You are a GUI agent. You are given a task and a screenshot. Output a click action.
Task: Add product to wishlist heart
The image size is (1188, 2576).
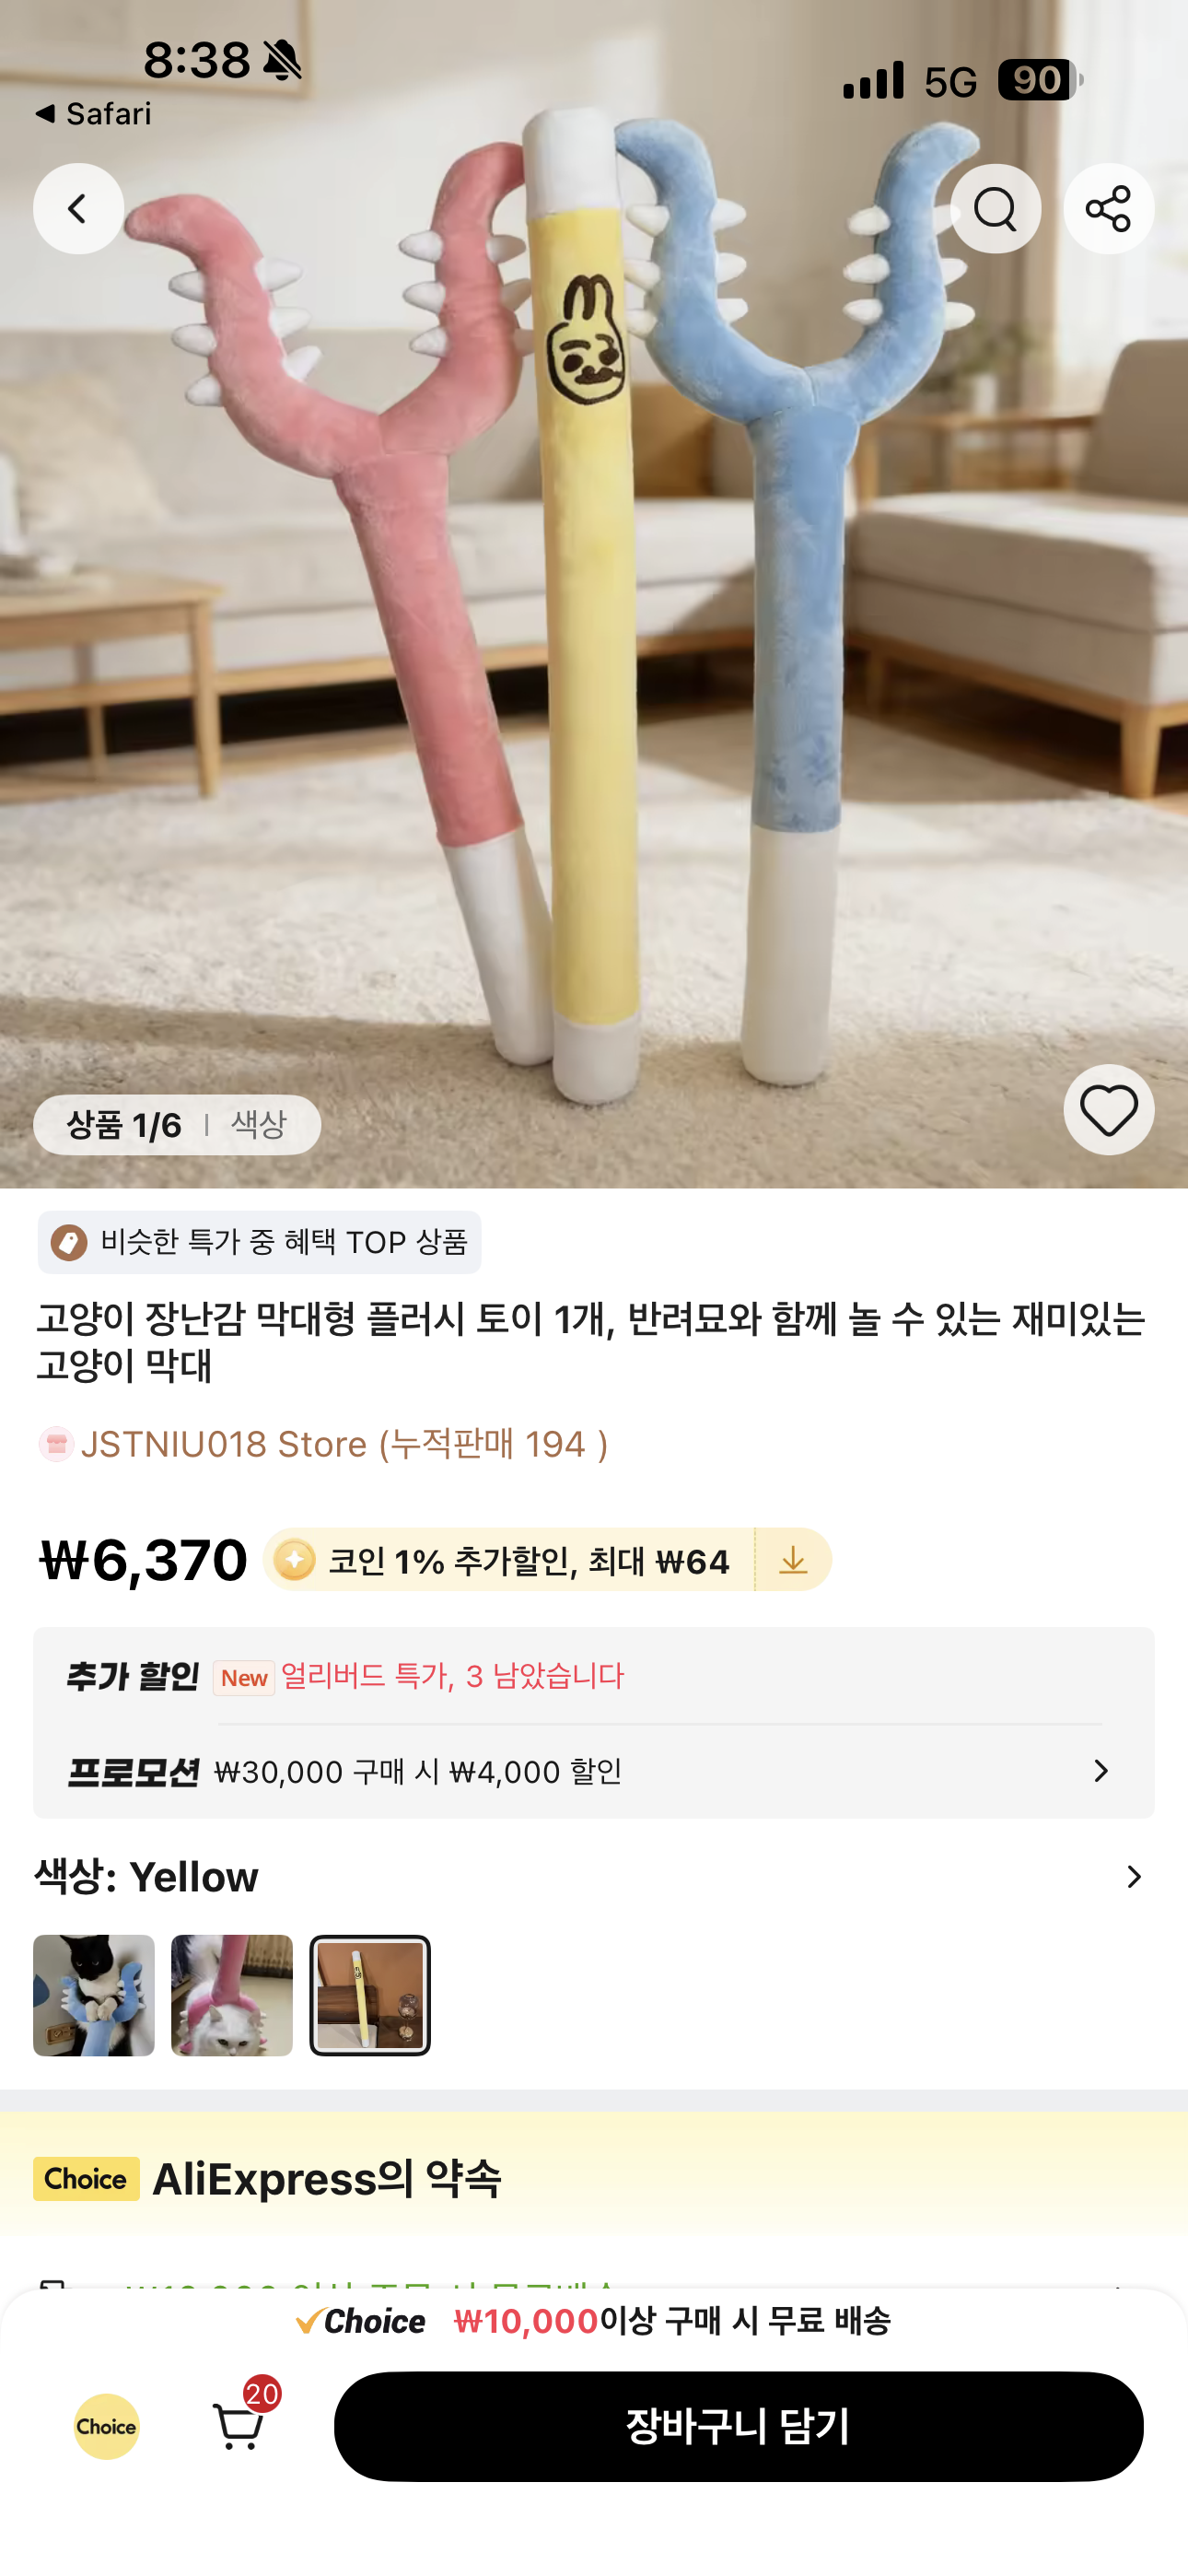[1108, 1109]
